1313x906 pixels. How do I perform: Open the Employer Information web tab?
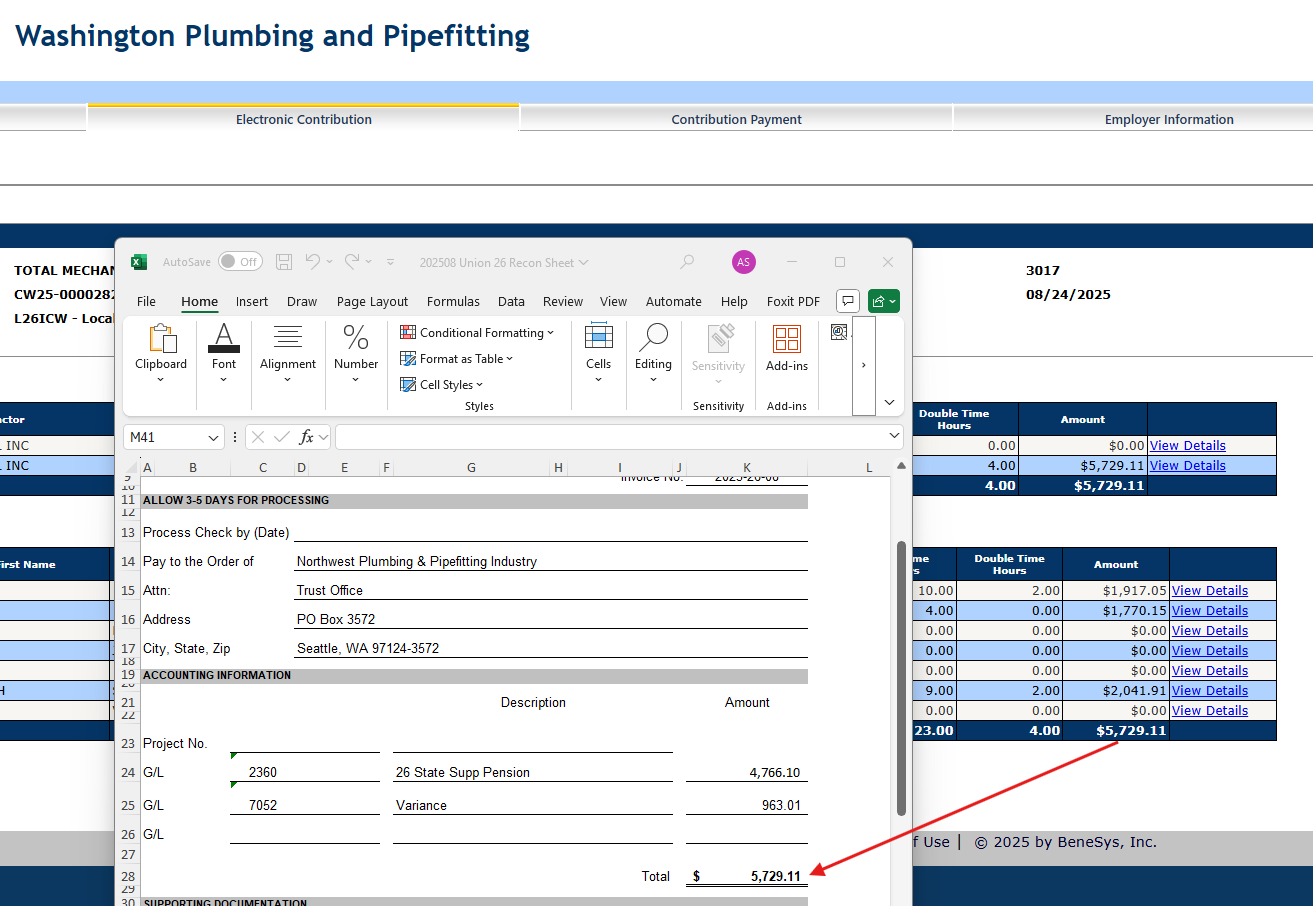(x=1169, y=119)
